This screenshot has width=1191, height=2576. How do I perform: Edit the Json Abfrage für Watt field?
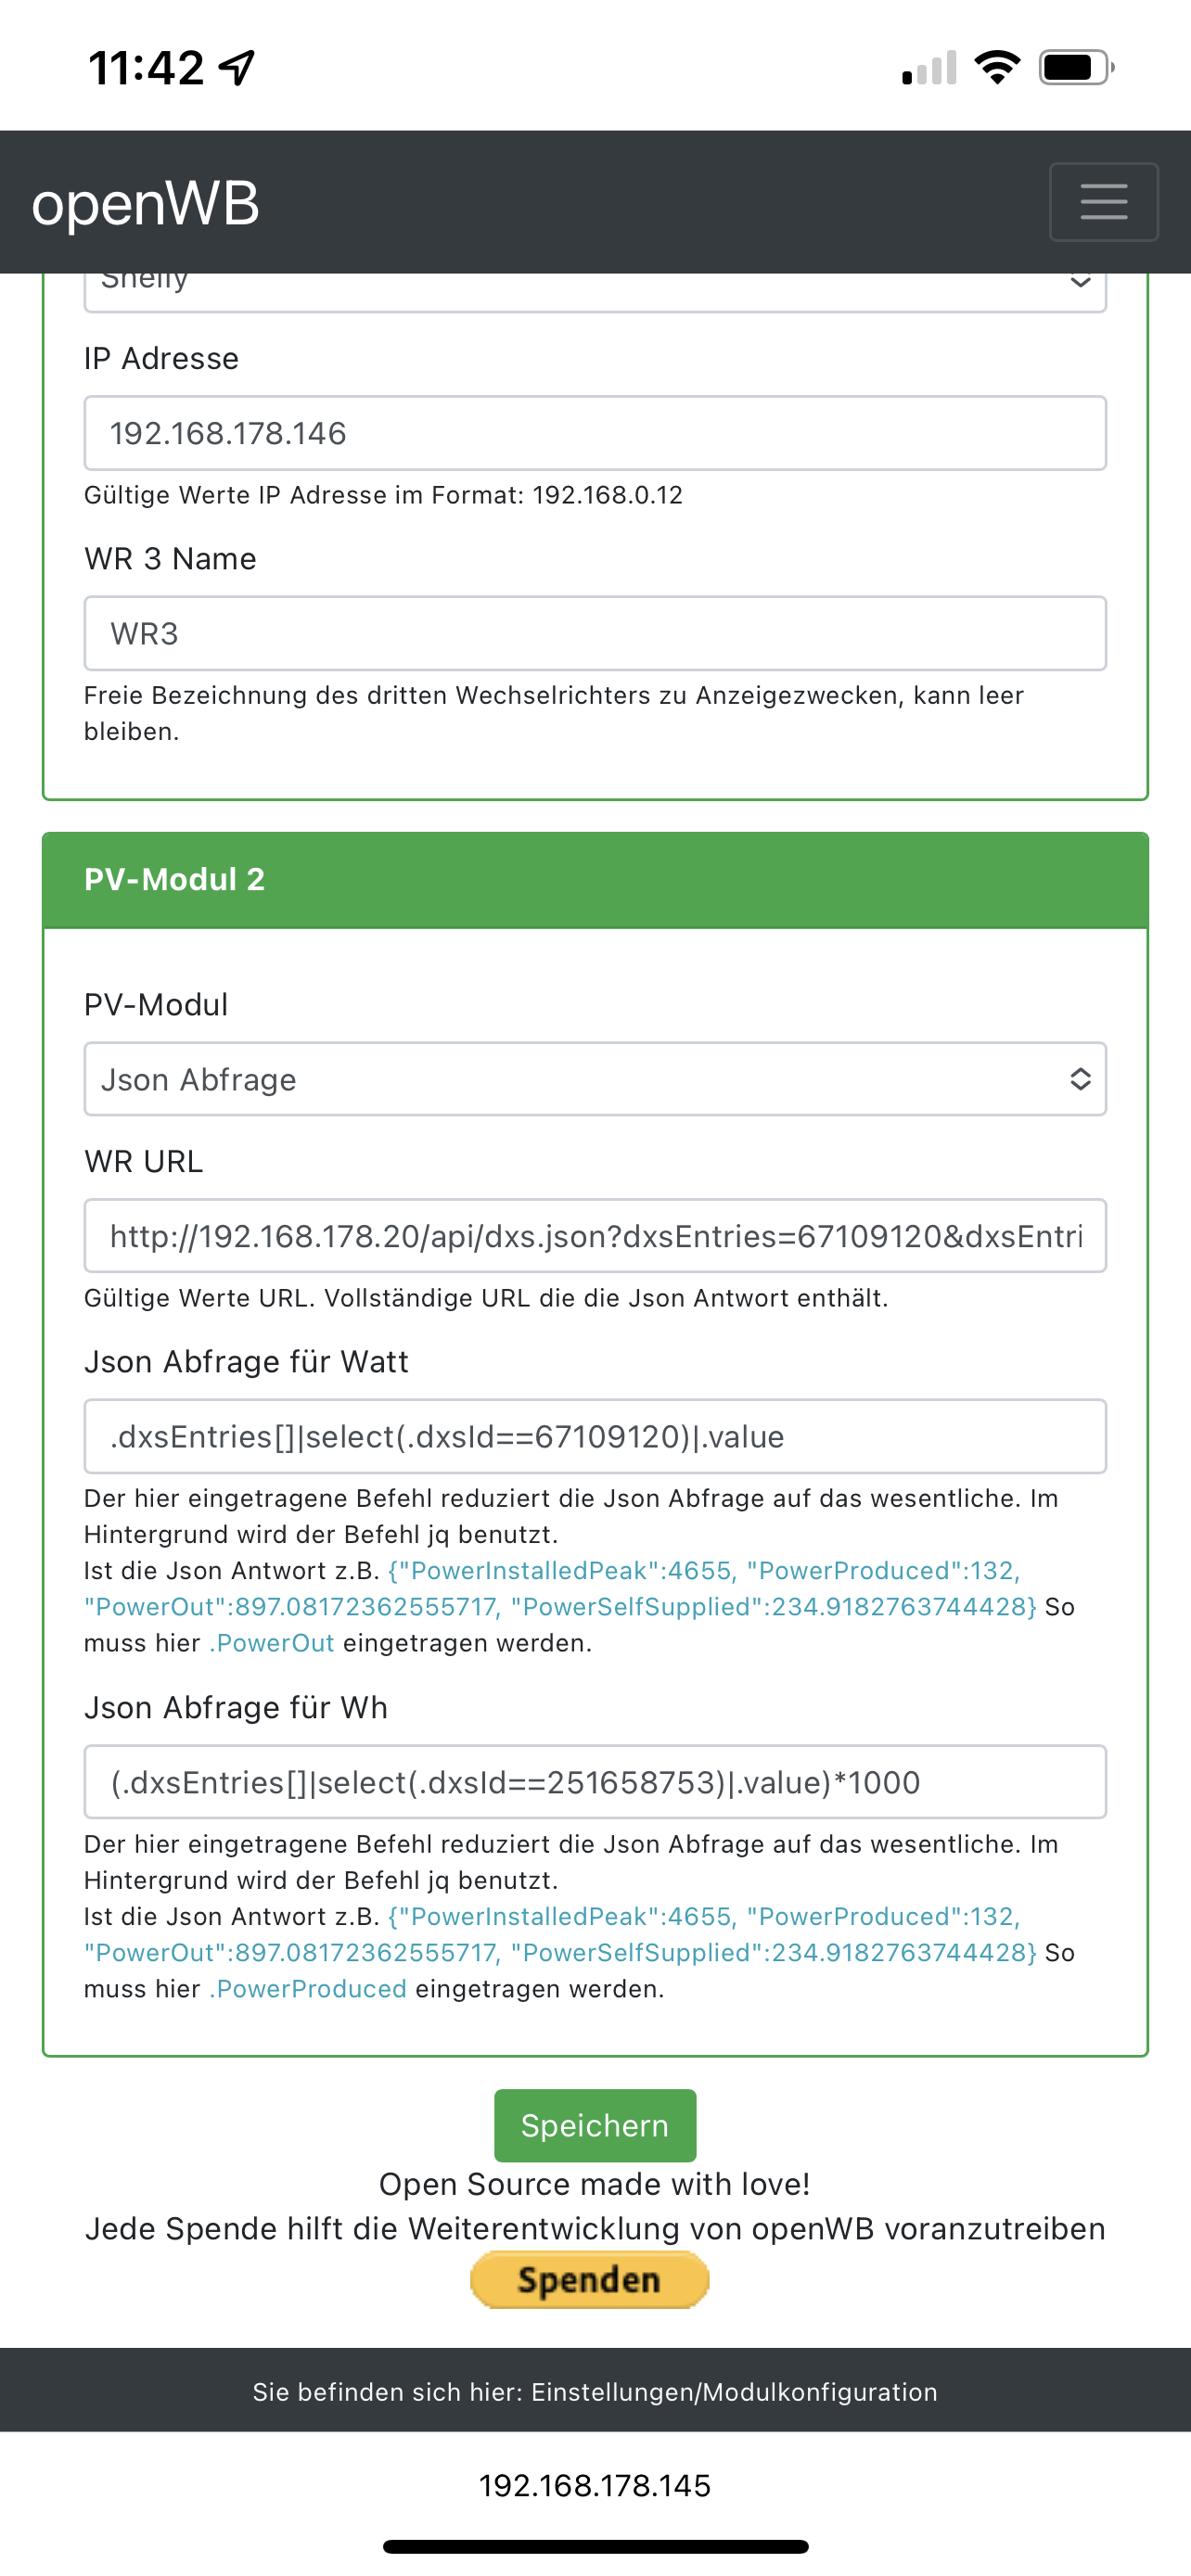[594, 1436]
